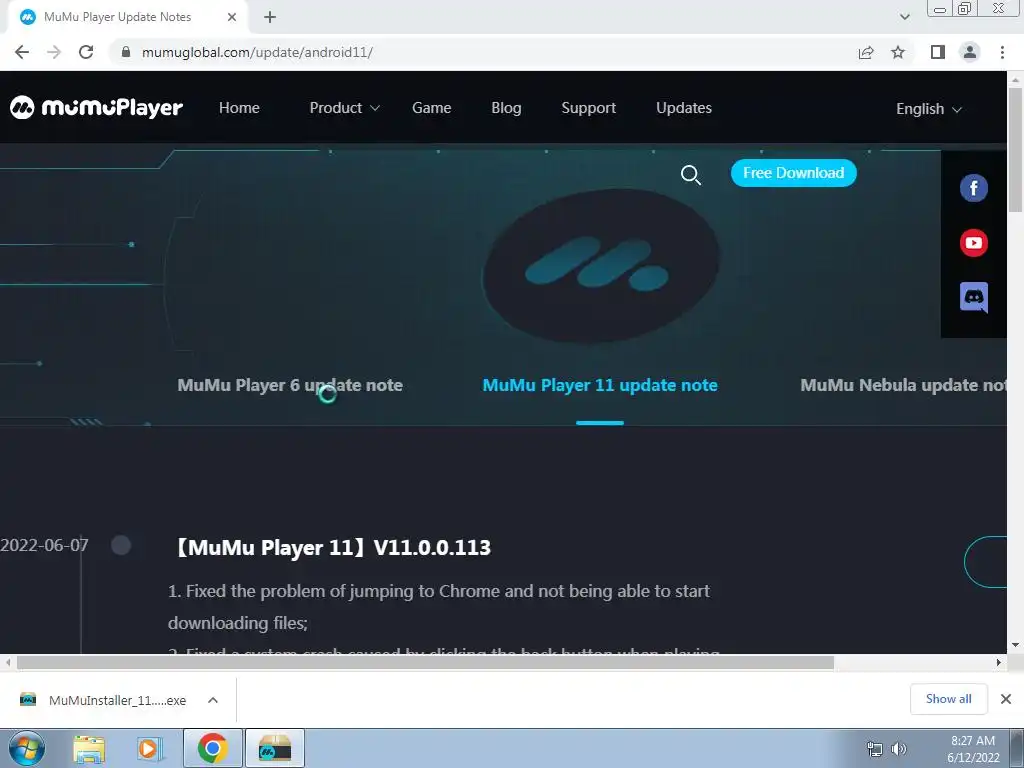Viewport: 1024px width, 768px height.
Task: Open the YouTube social icon
Action: 974,243
